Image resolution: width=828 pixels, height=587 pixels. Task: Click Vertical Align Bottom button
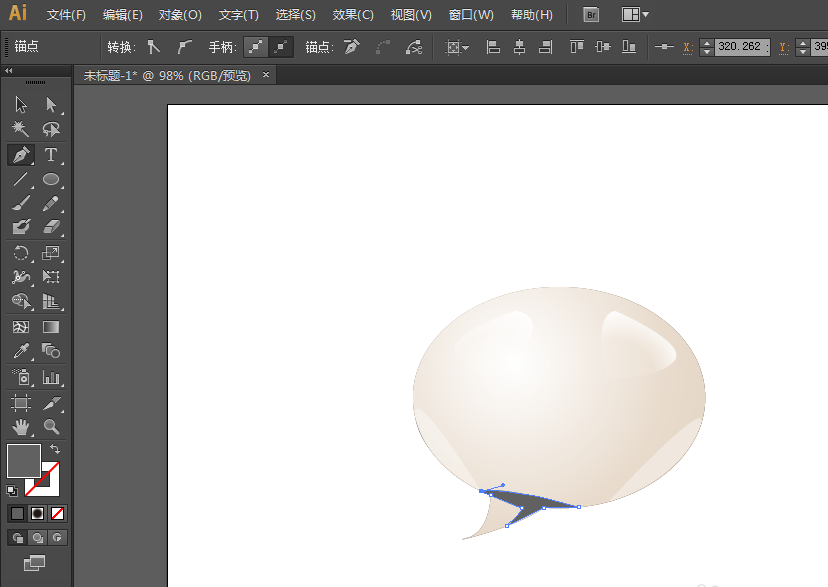coord(628,47)
